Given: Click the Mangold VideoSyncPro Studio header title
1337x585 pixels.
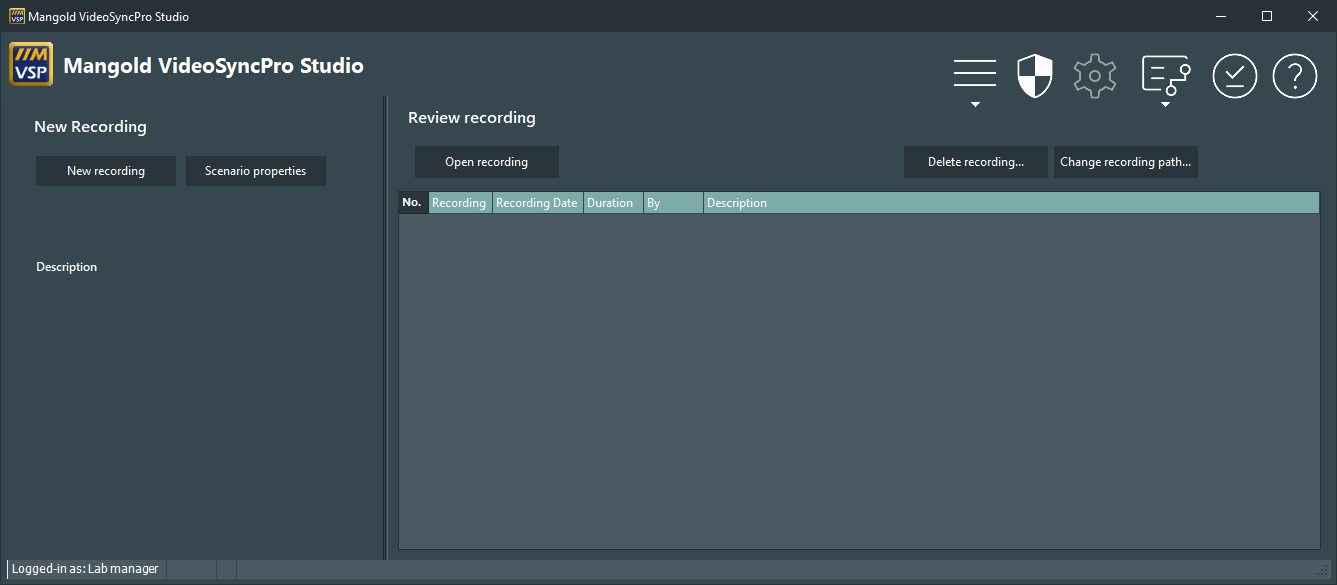Looking at the screenshot, I should 214,66.
